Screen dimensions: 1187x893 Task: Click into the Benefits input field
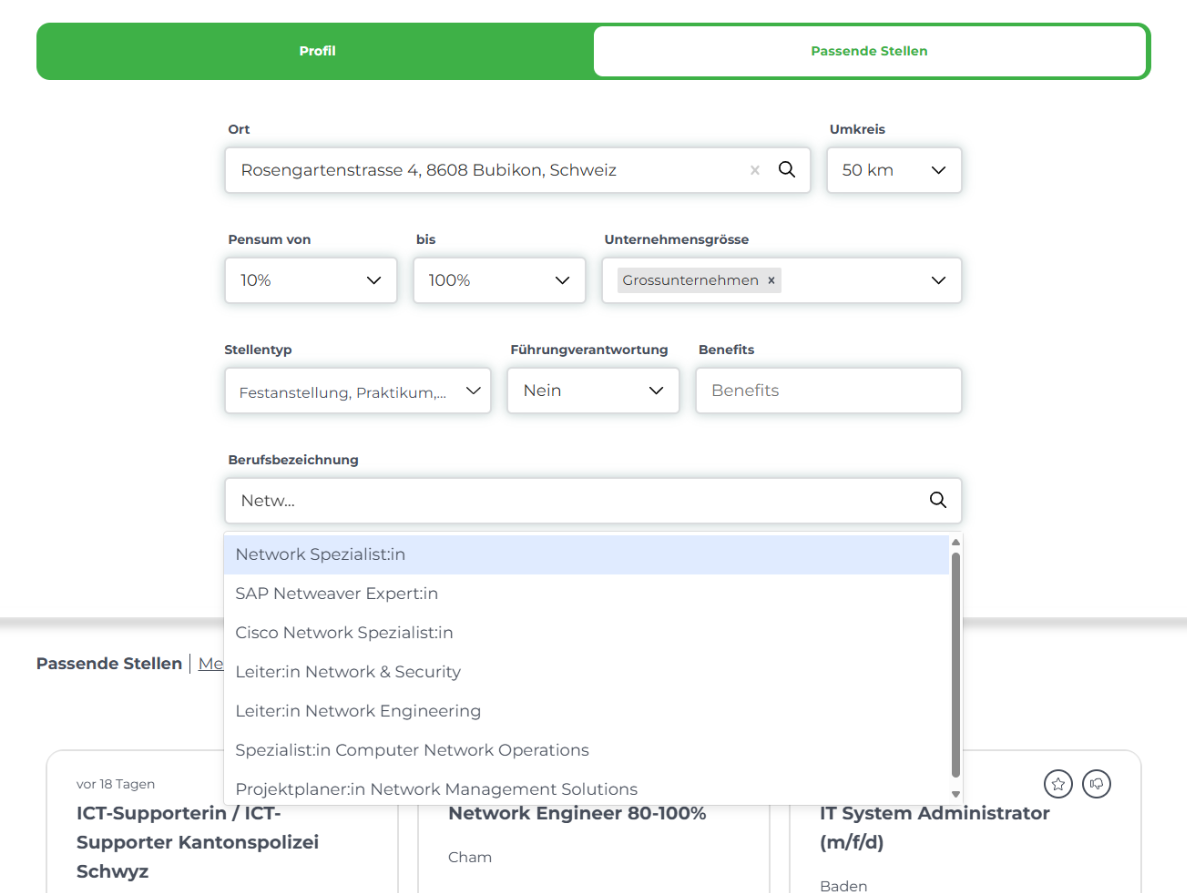tap(828, 391)
